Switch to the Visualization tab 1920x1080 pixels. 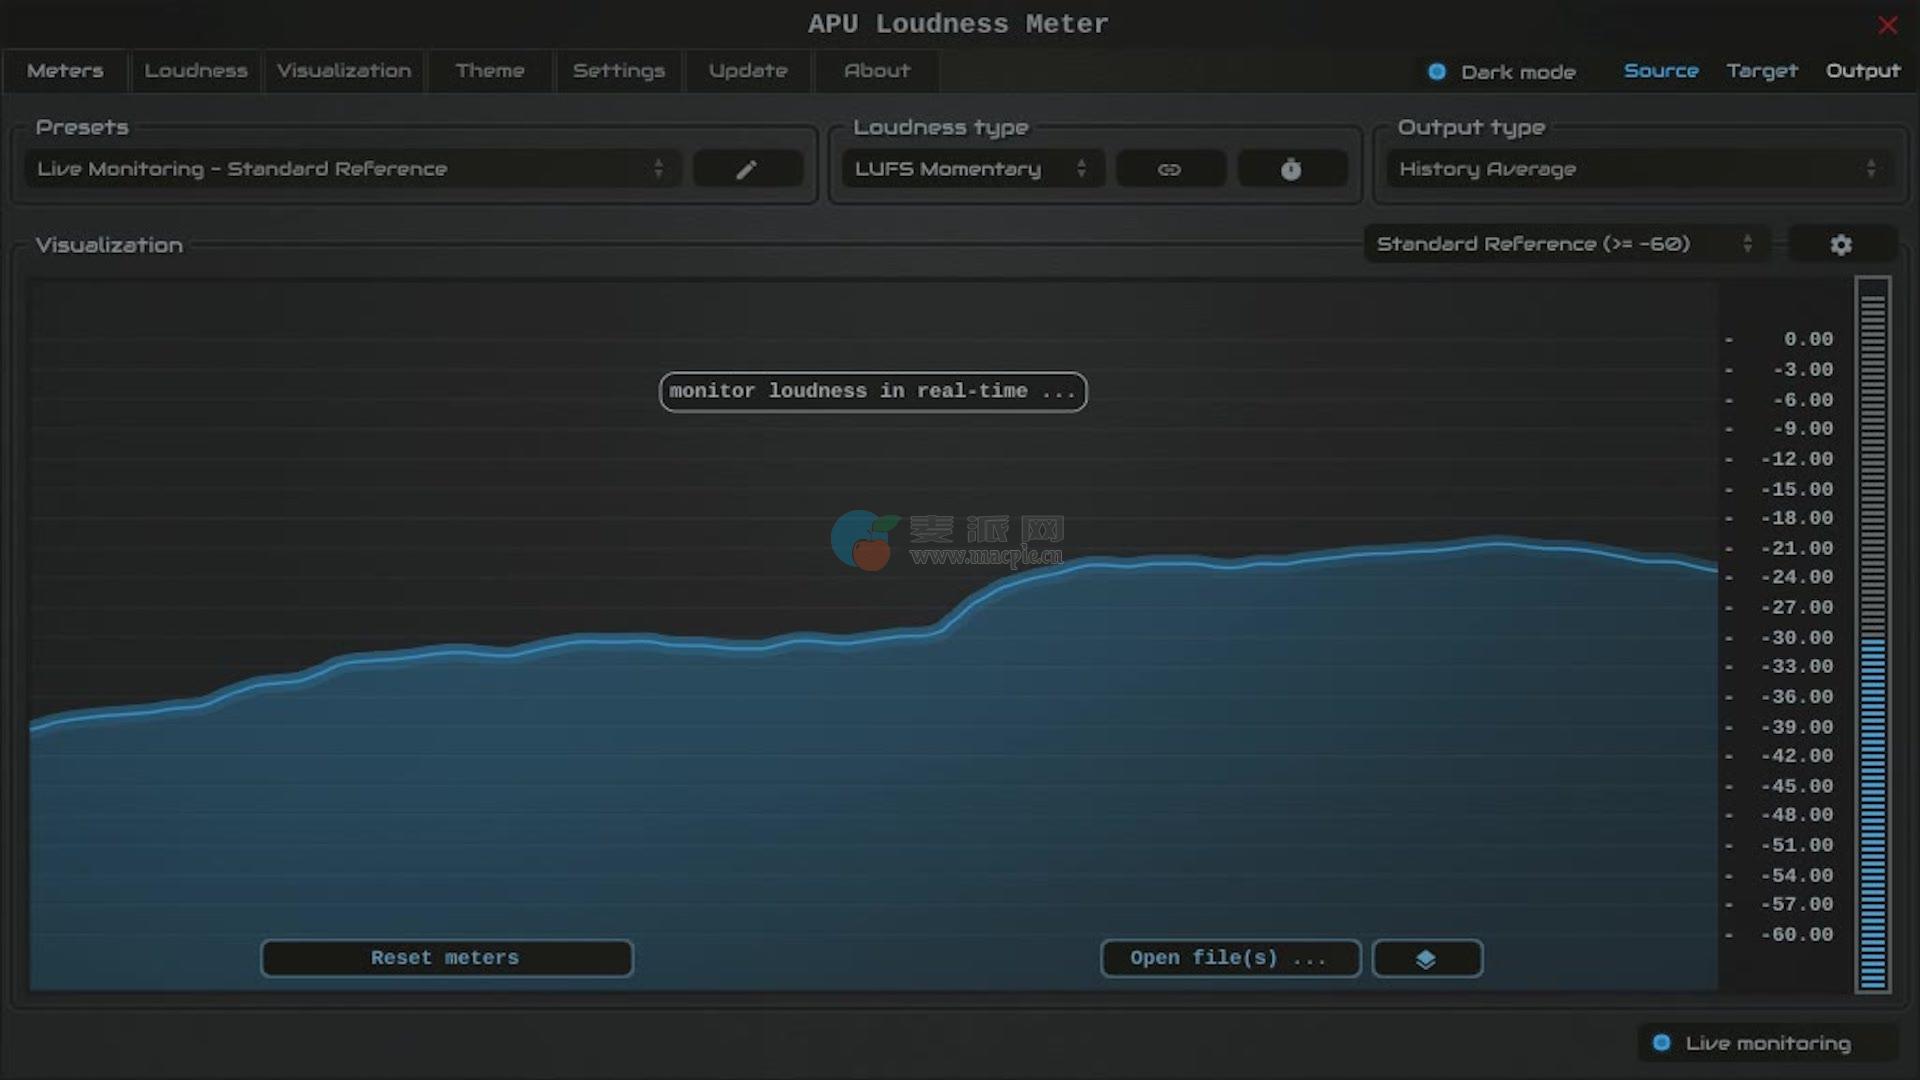(x=344, y=71)
